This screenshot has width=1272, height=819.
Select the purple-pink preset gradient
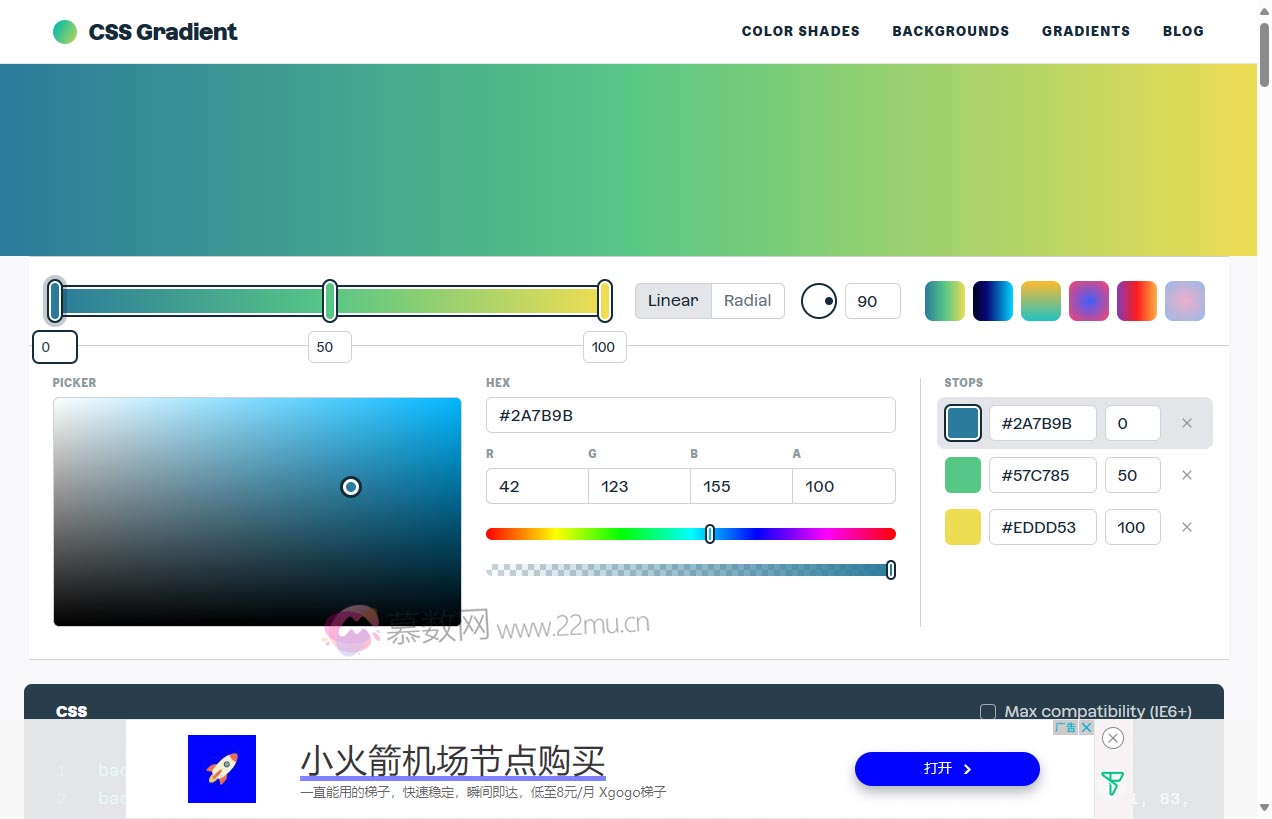1088,300
